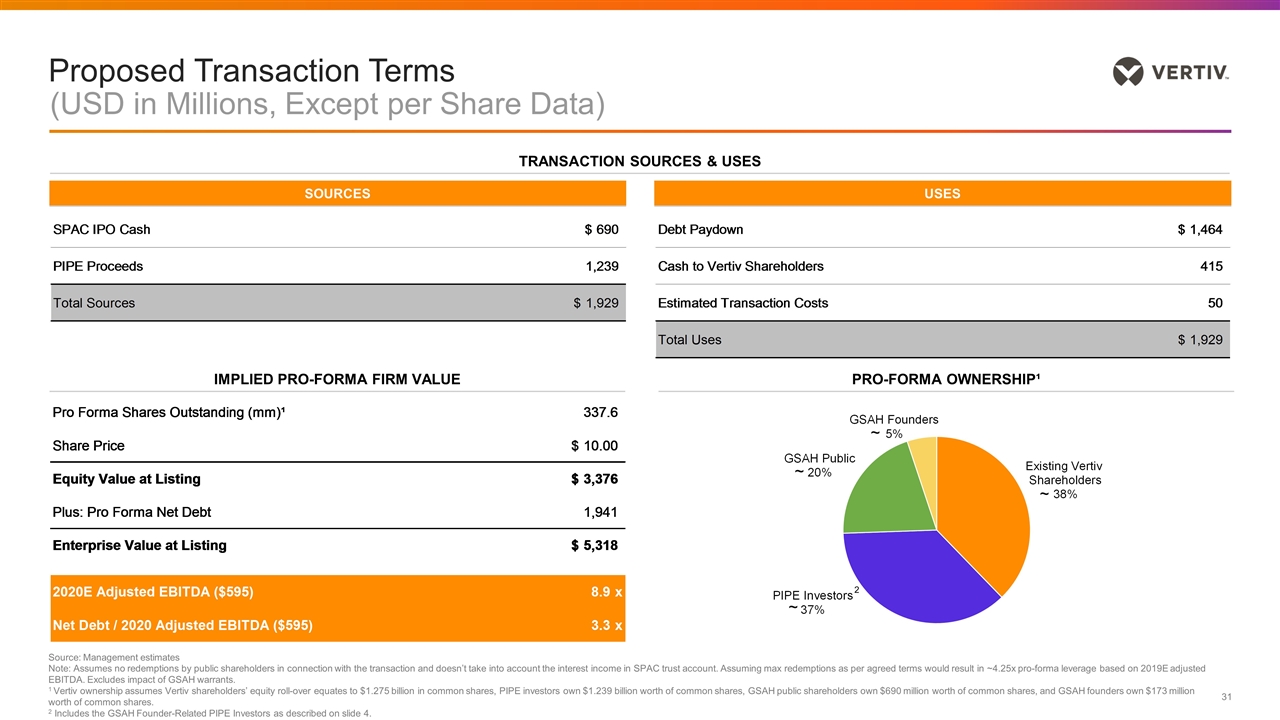Click the 8.9 x multiple
This screenshot has width=1280, height=720.
click(x=606, y=592)
